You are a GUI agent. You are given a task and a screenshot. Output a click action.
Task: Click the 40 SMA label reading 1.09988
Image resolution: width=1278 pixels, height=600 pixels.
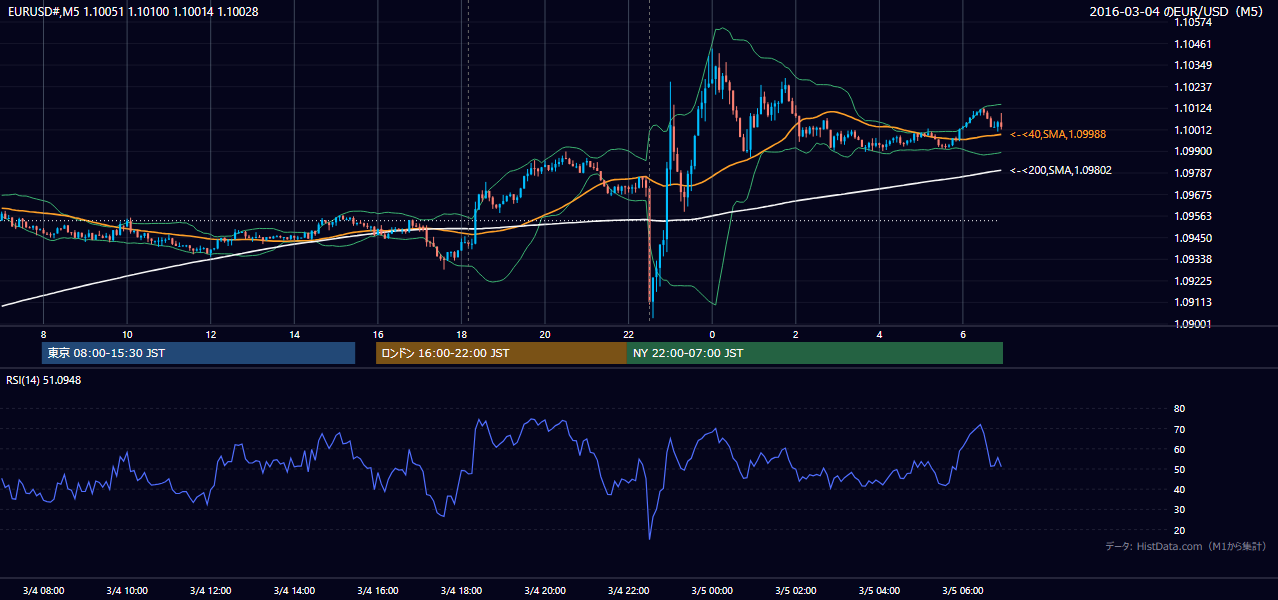coord(1058,134)
